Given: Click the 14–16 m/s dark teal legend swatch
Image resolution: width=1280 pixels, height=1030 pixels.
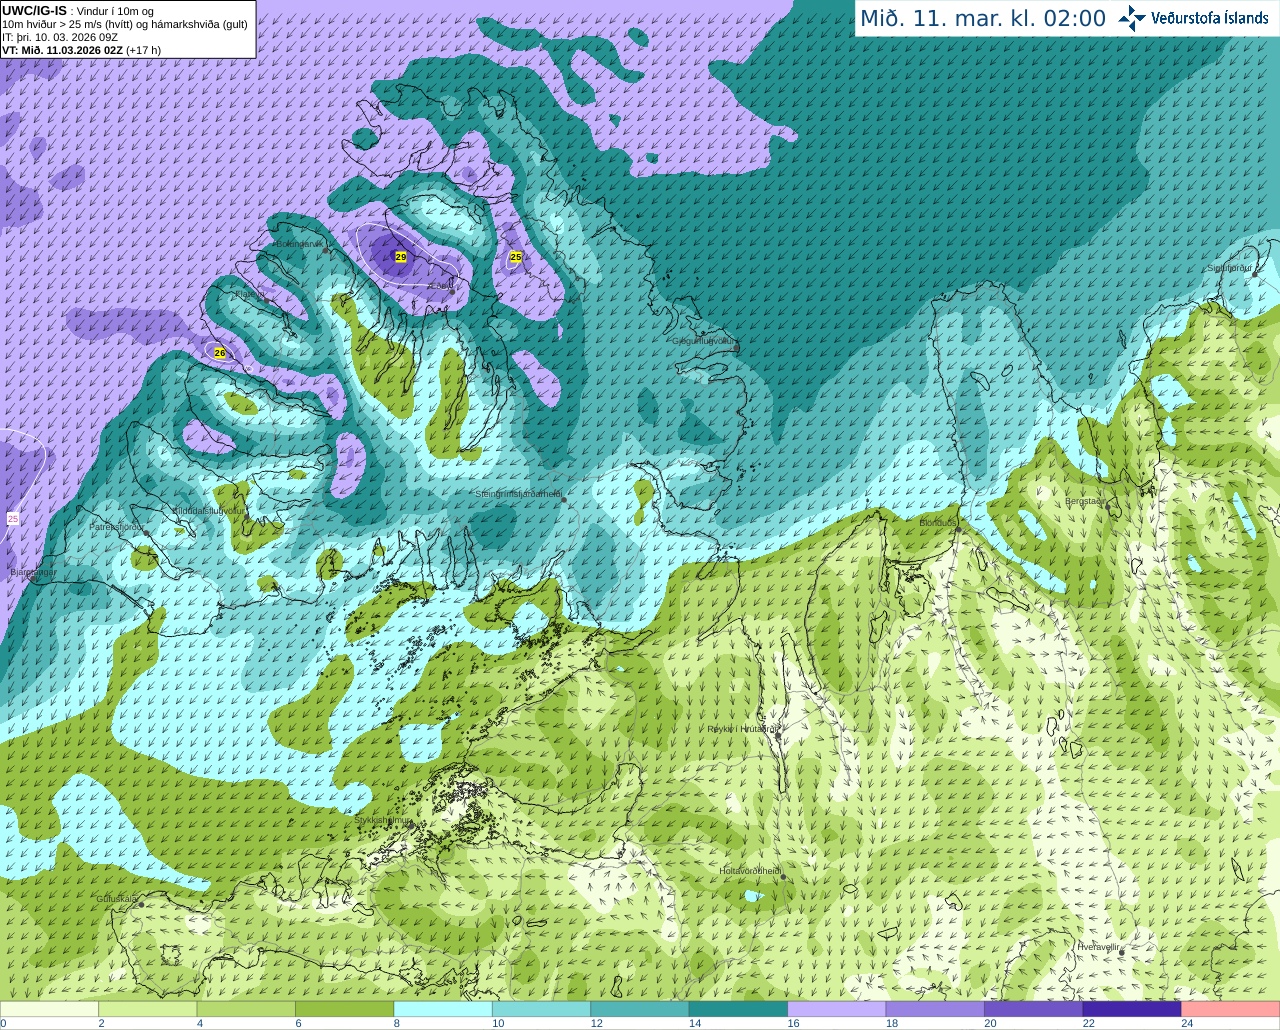Looking at the screenshot, I should [738, 1009].
